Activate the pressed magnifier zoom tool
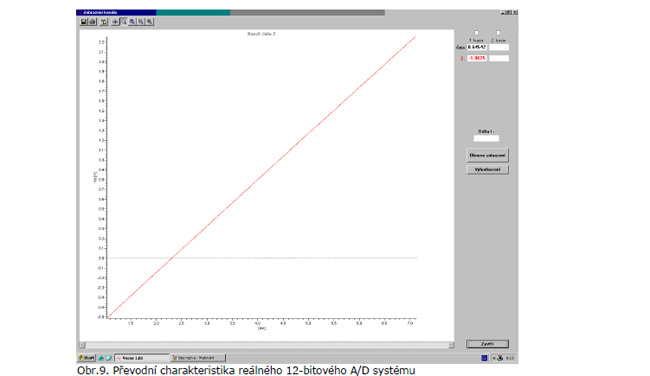650x376 pixels. click(x=124, y=22)
